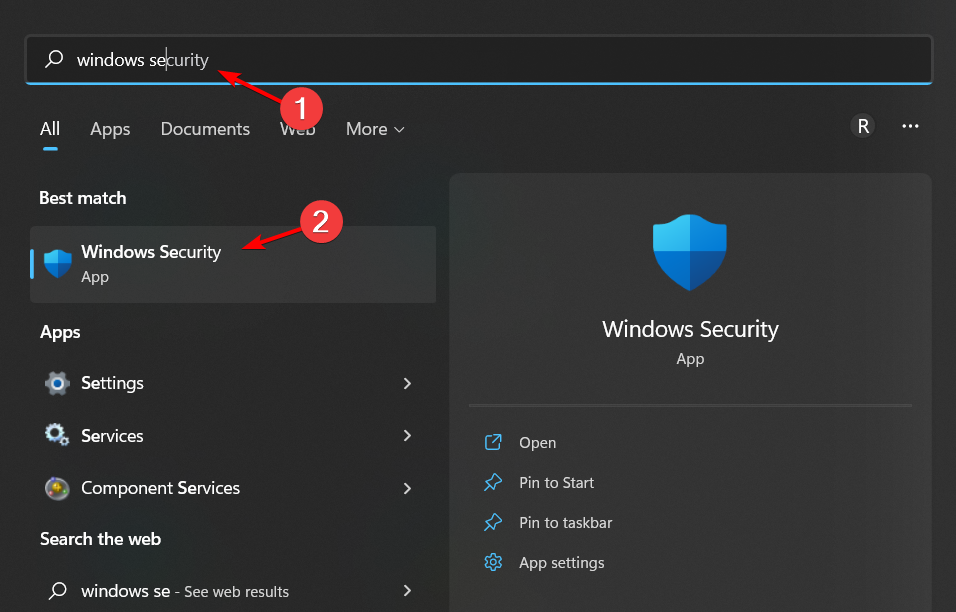Image resolution: width=956 pixels, height=612 pixels.
Task: Click the Pin to taskbar icon
Action: tap(492, 522)
